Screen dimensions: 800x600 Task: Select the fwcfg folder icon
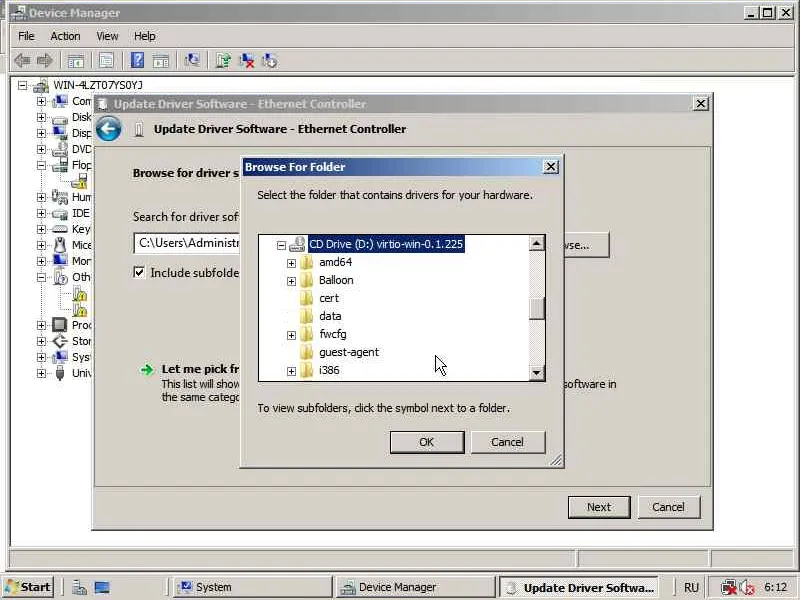pyautogui.click(x=307, y=334)
